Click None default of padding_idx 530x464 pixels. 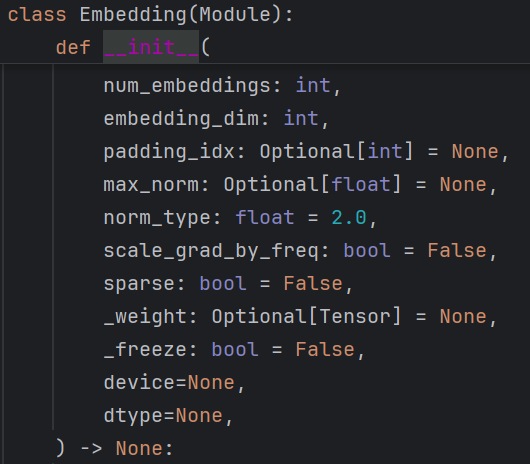(x=475, y=151)
